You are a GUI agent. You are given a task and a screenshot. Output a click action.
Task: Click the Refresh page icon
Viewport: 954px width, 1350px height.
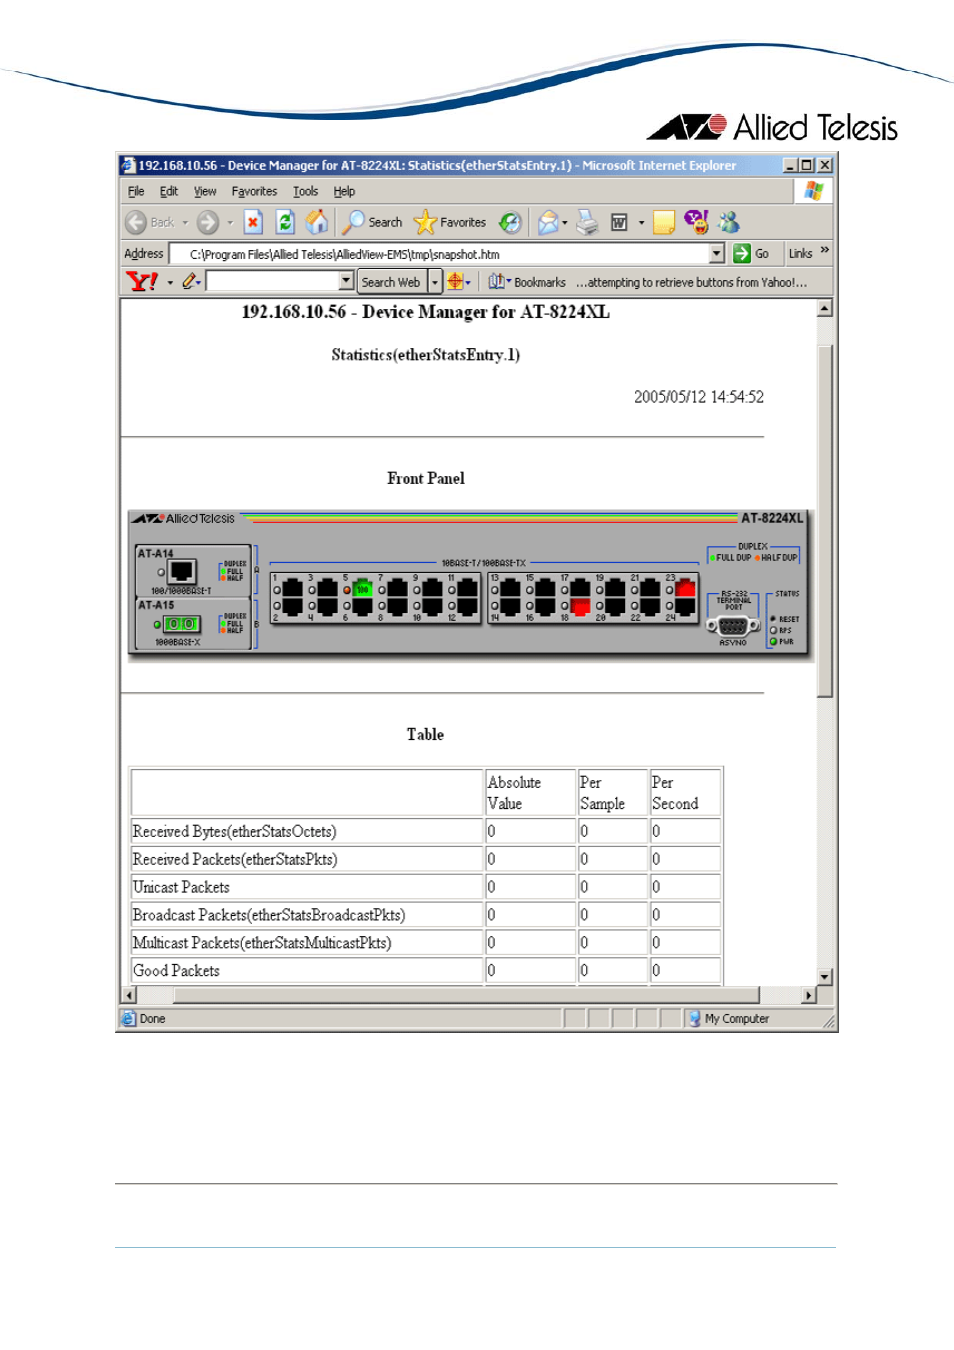285,222
